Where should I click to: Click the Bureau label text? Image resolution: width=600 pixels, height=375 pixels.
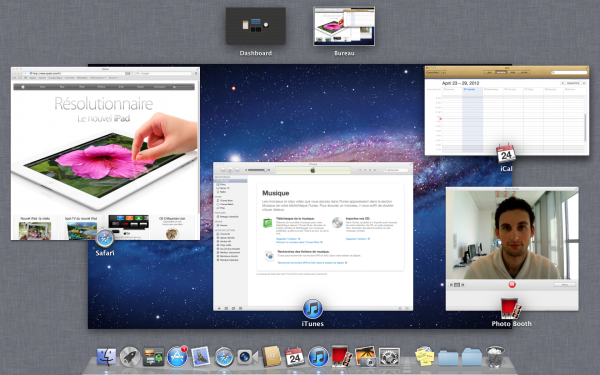click(344, 53)
